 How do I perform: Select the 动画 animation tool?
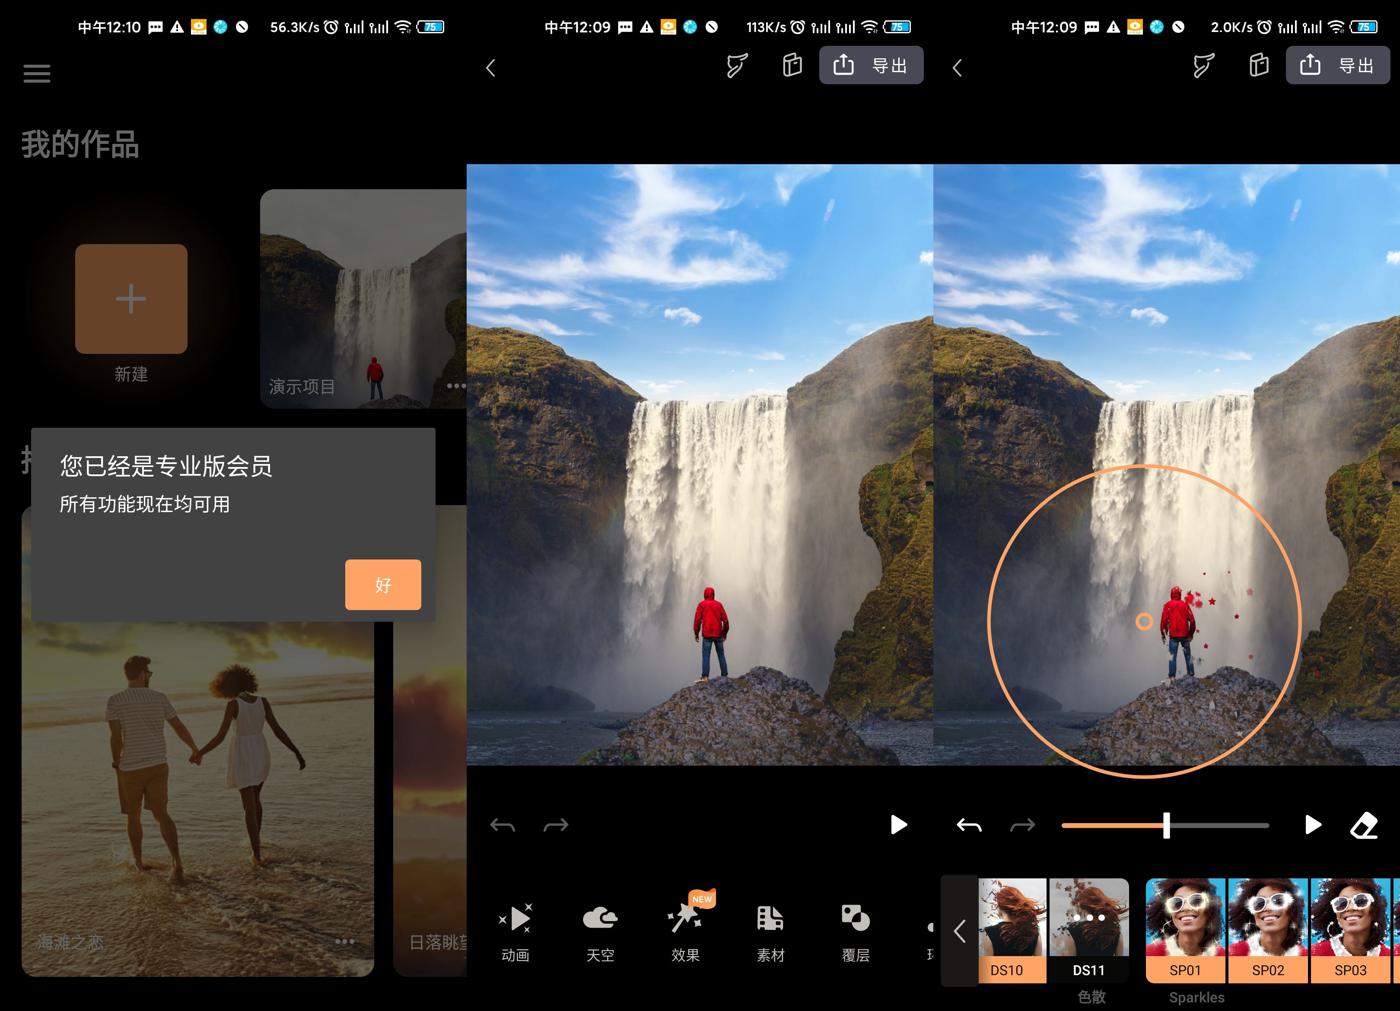tap(514, 930)
